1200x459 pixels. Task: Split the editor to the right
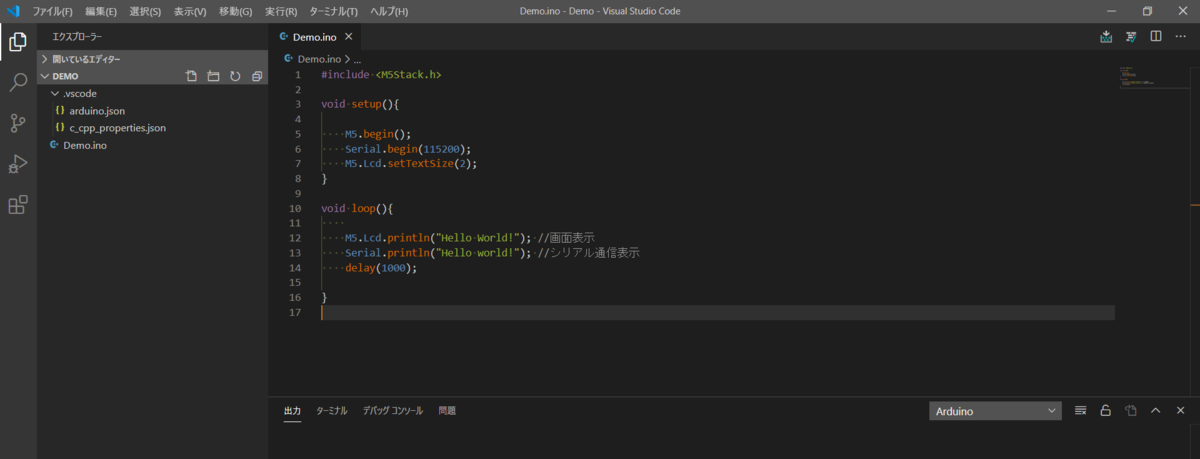coord(1156,37)
